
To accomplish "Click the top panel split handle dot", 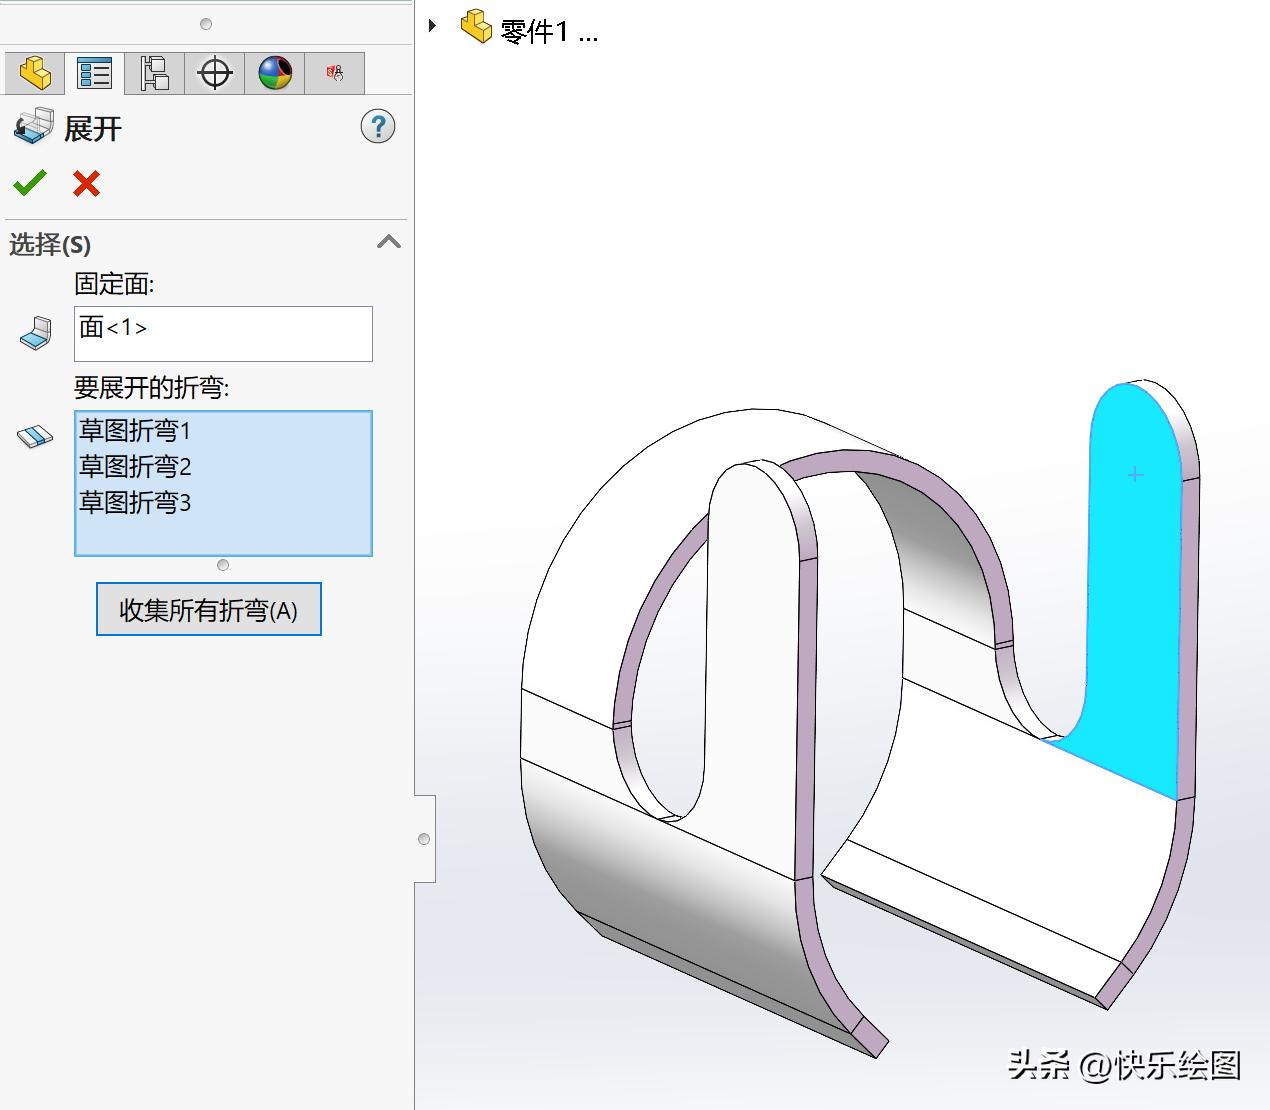I will click(206, 24).
